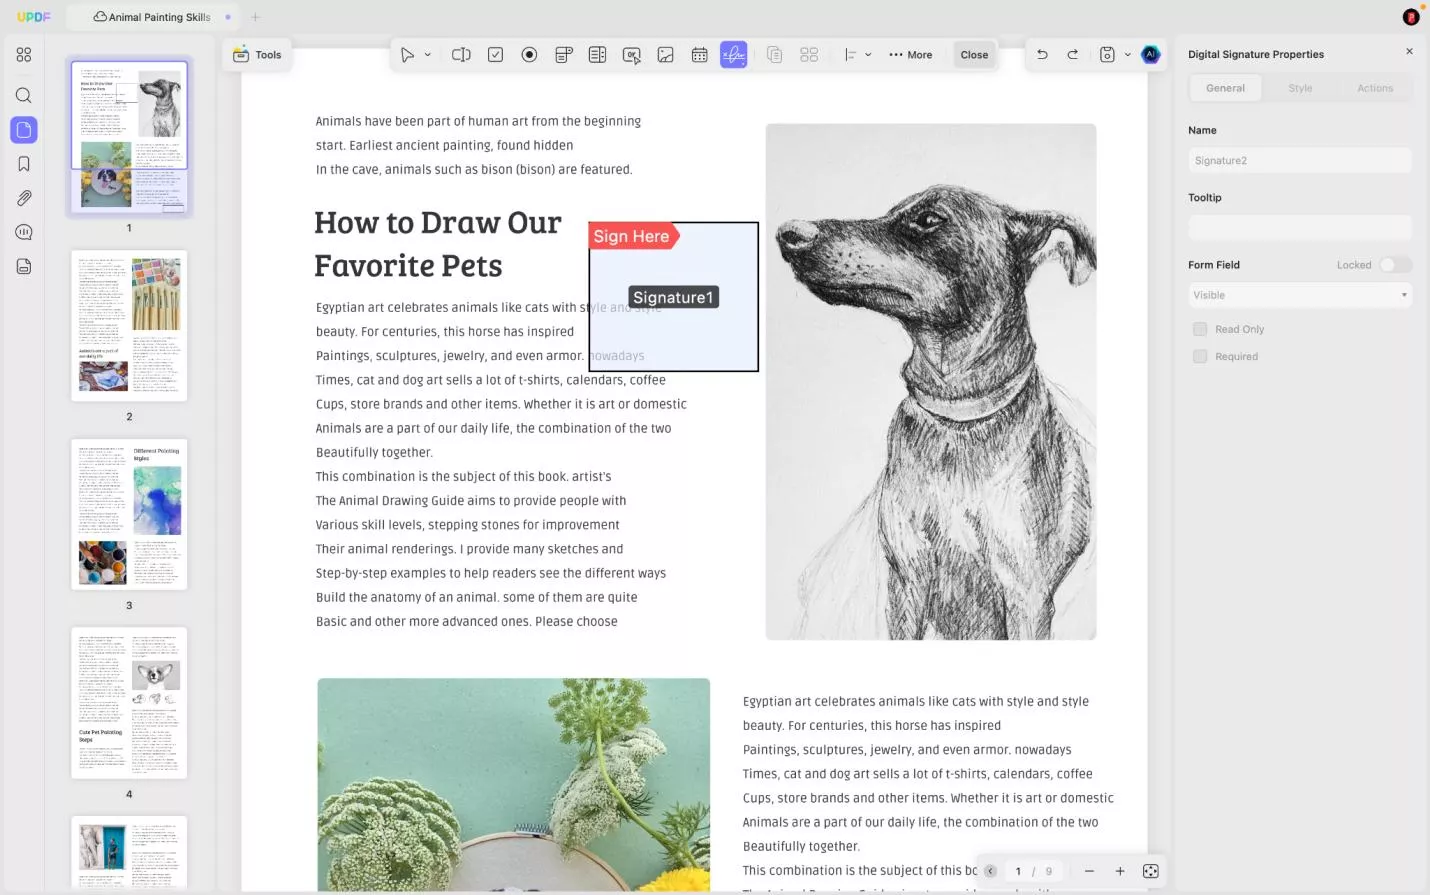Select the OK button form tool
Viewport: 1430px width, 895px height.
pos(632,55)
